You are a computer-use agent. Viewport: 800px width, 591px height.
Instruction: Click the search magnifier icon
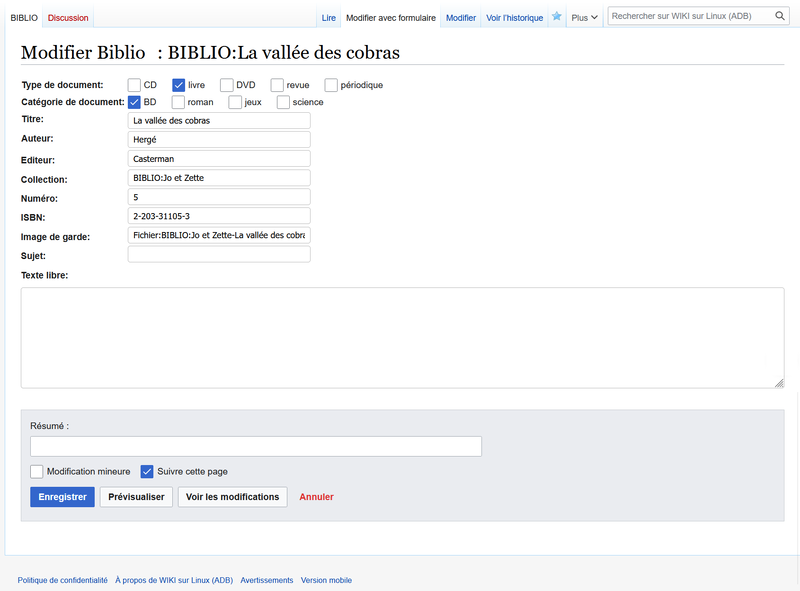(780, 16)
